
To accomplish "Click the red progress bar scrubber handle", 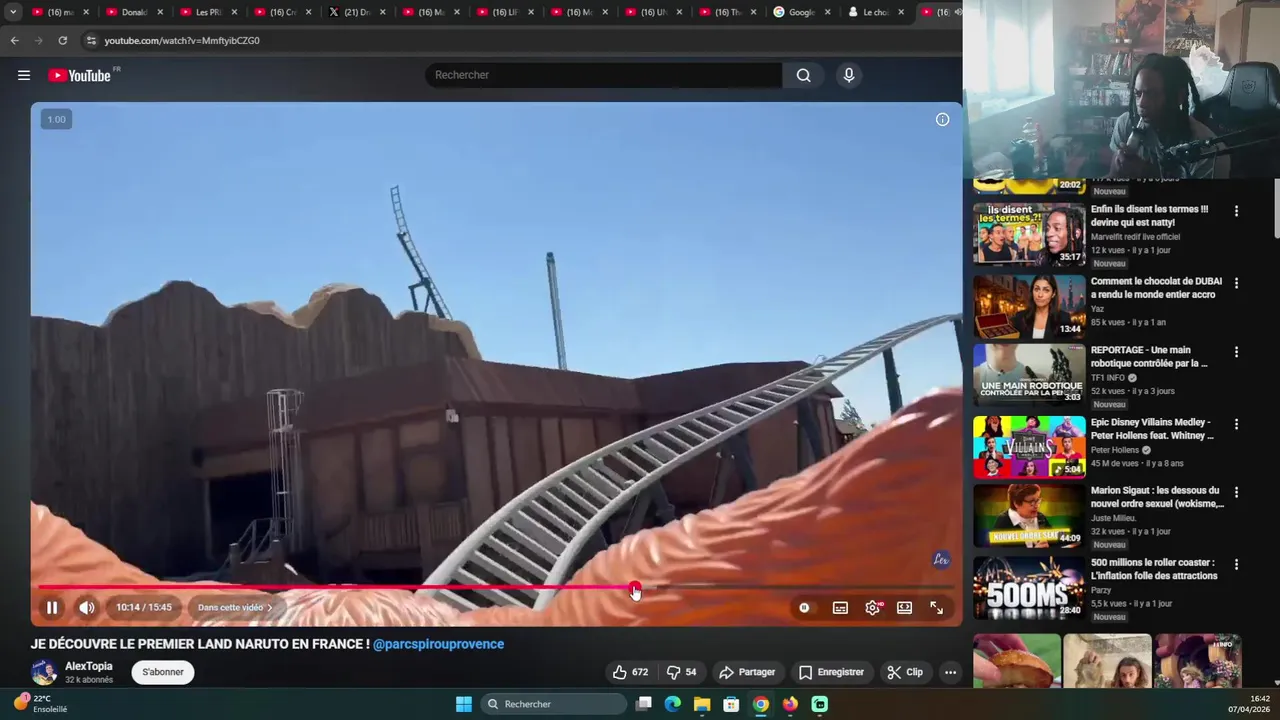I will 635,587.
